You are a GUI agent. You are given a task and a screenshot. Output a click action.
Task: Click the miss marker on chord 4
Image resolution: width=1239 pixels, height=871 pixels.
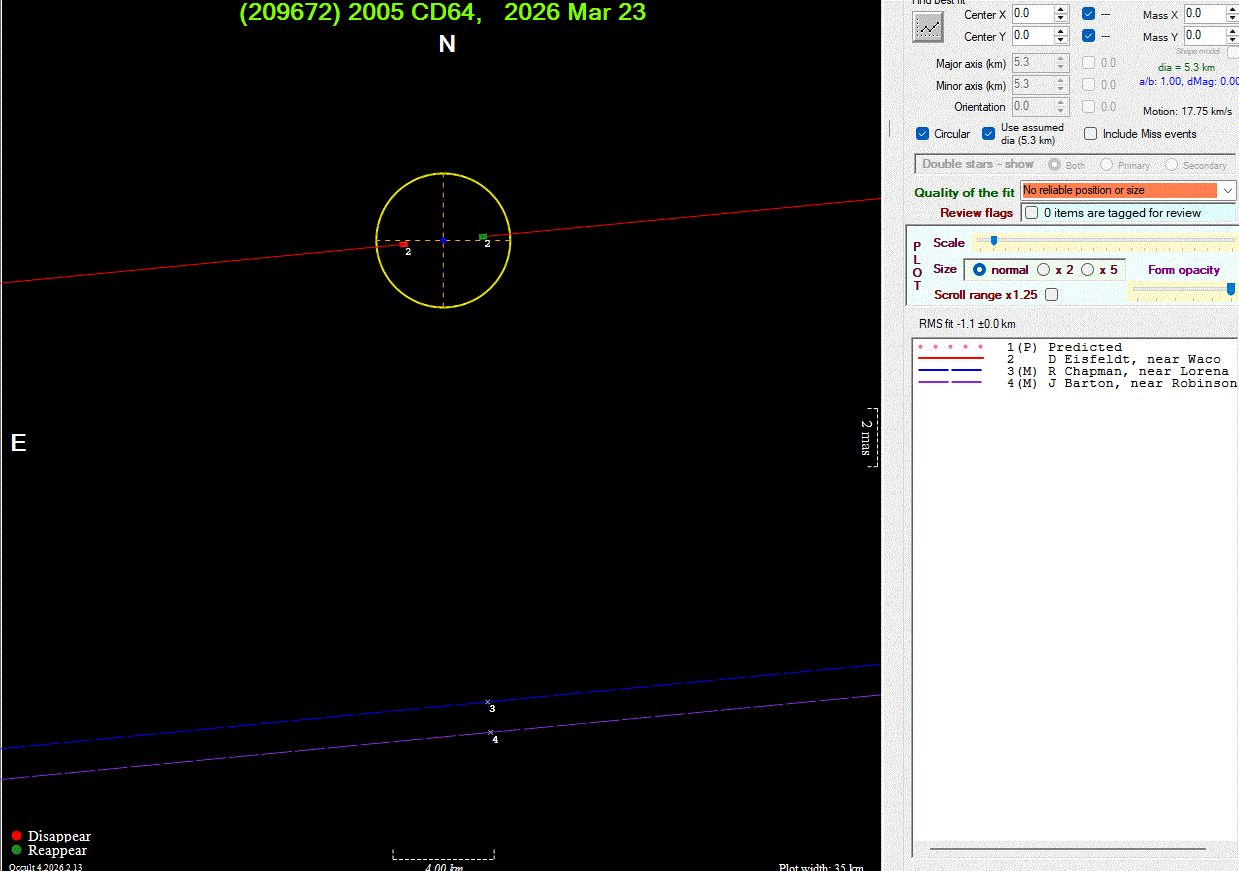coord(491,732)
